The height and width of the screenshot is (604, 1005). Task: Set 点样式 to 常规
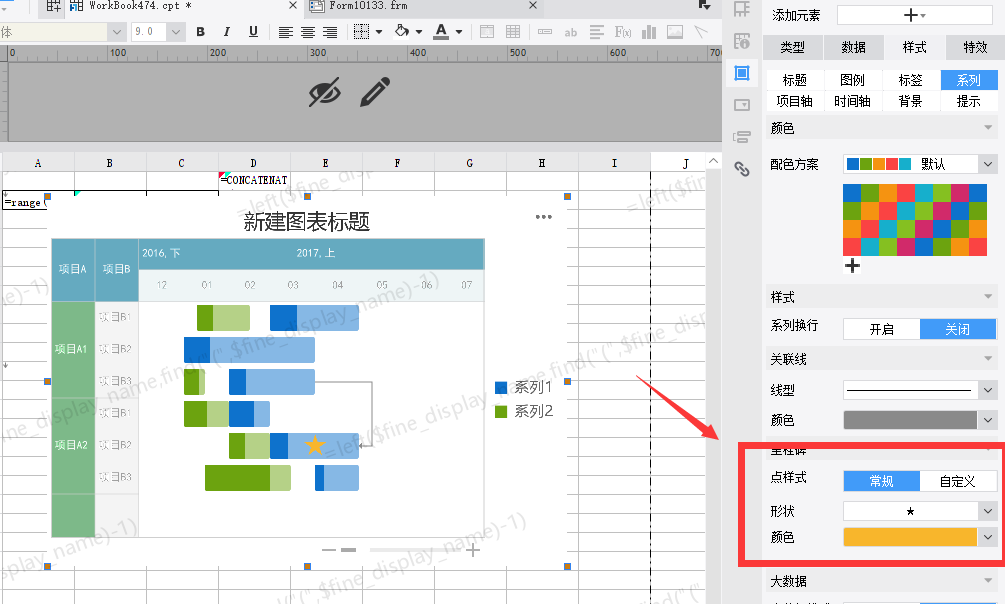tap(881, 481)
